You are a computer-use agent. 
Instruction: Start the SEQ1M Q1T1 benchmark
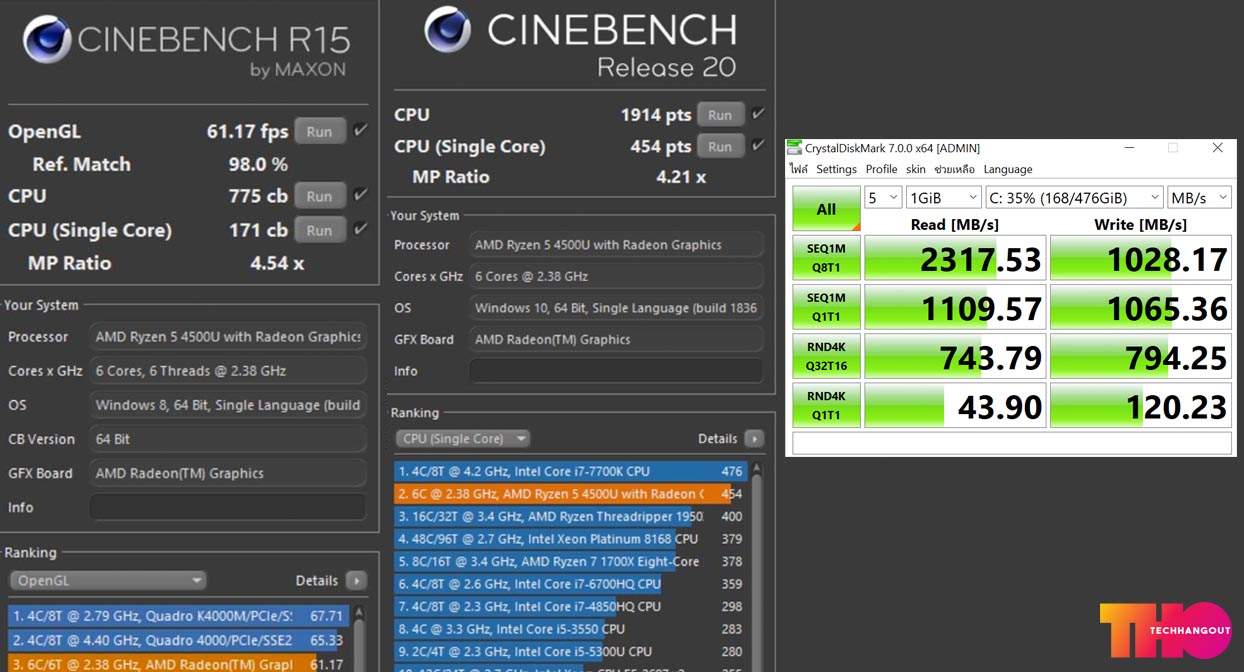[x=826, y=307]
